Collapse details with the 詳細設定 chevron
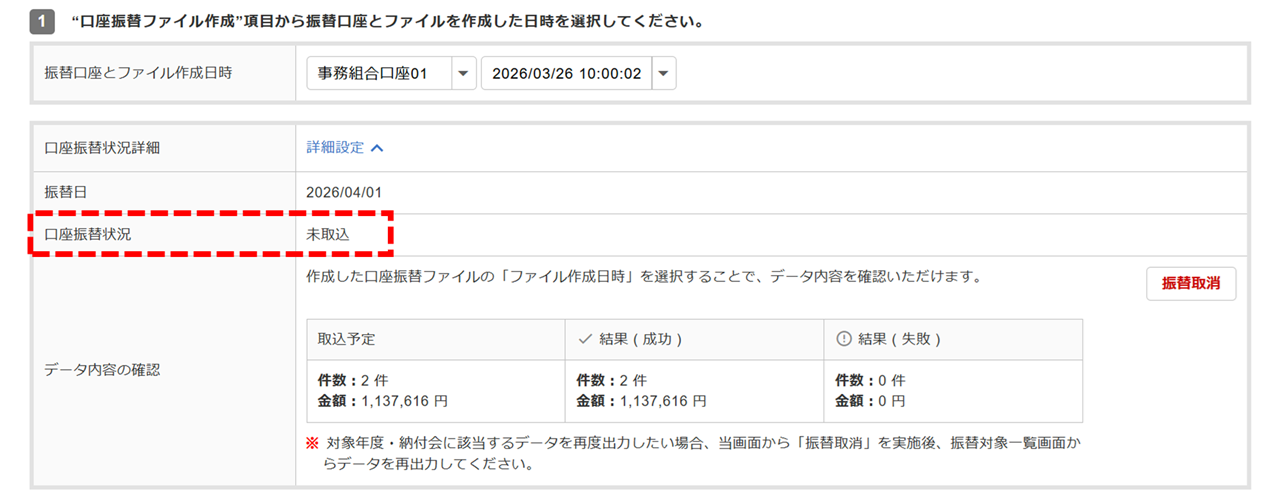Viewport: 1280px width, 498px height. pyautogui.click(x=377, y=148)
